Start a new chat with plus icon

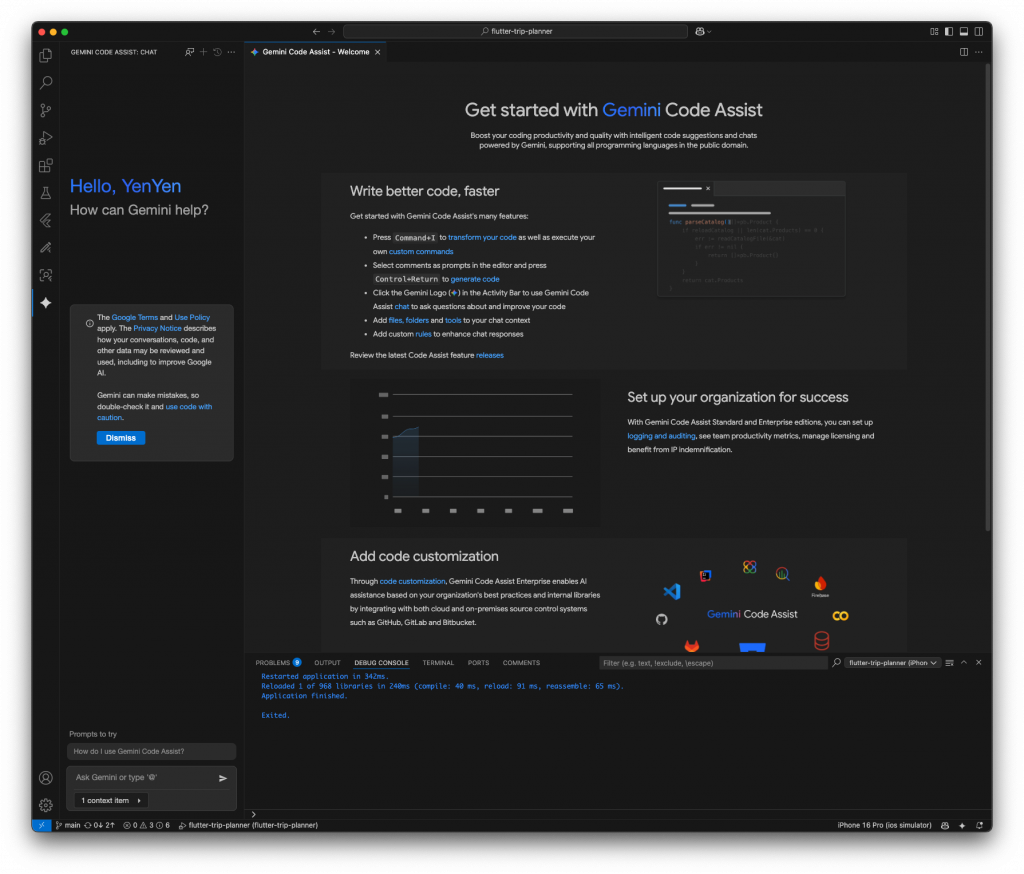[204, 52]
